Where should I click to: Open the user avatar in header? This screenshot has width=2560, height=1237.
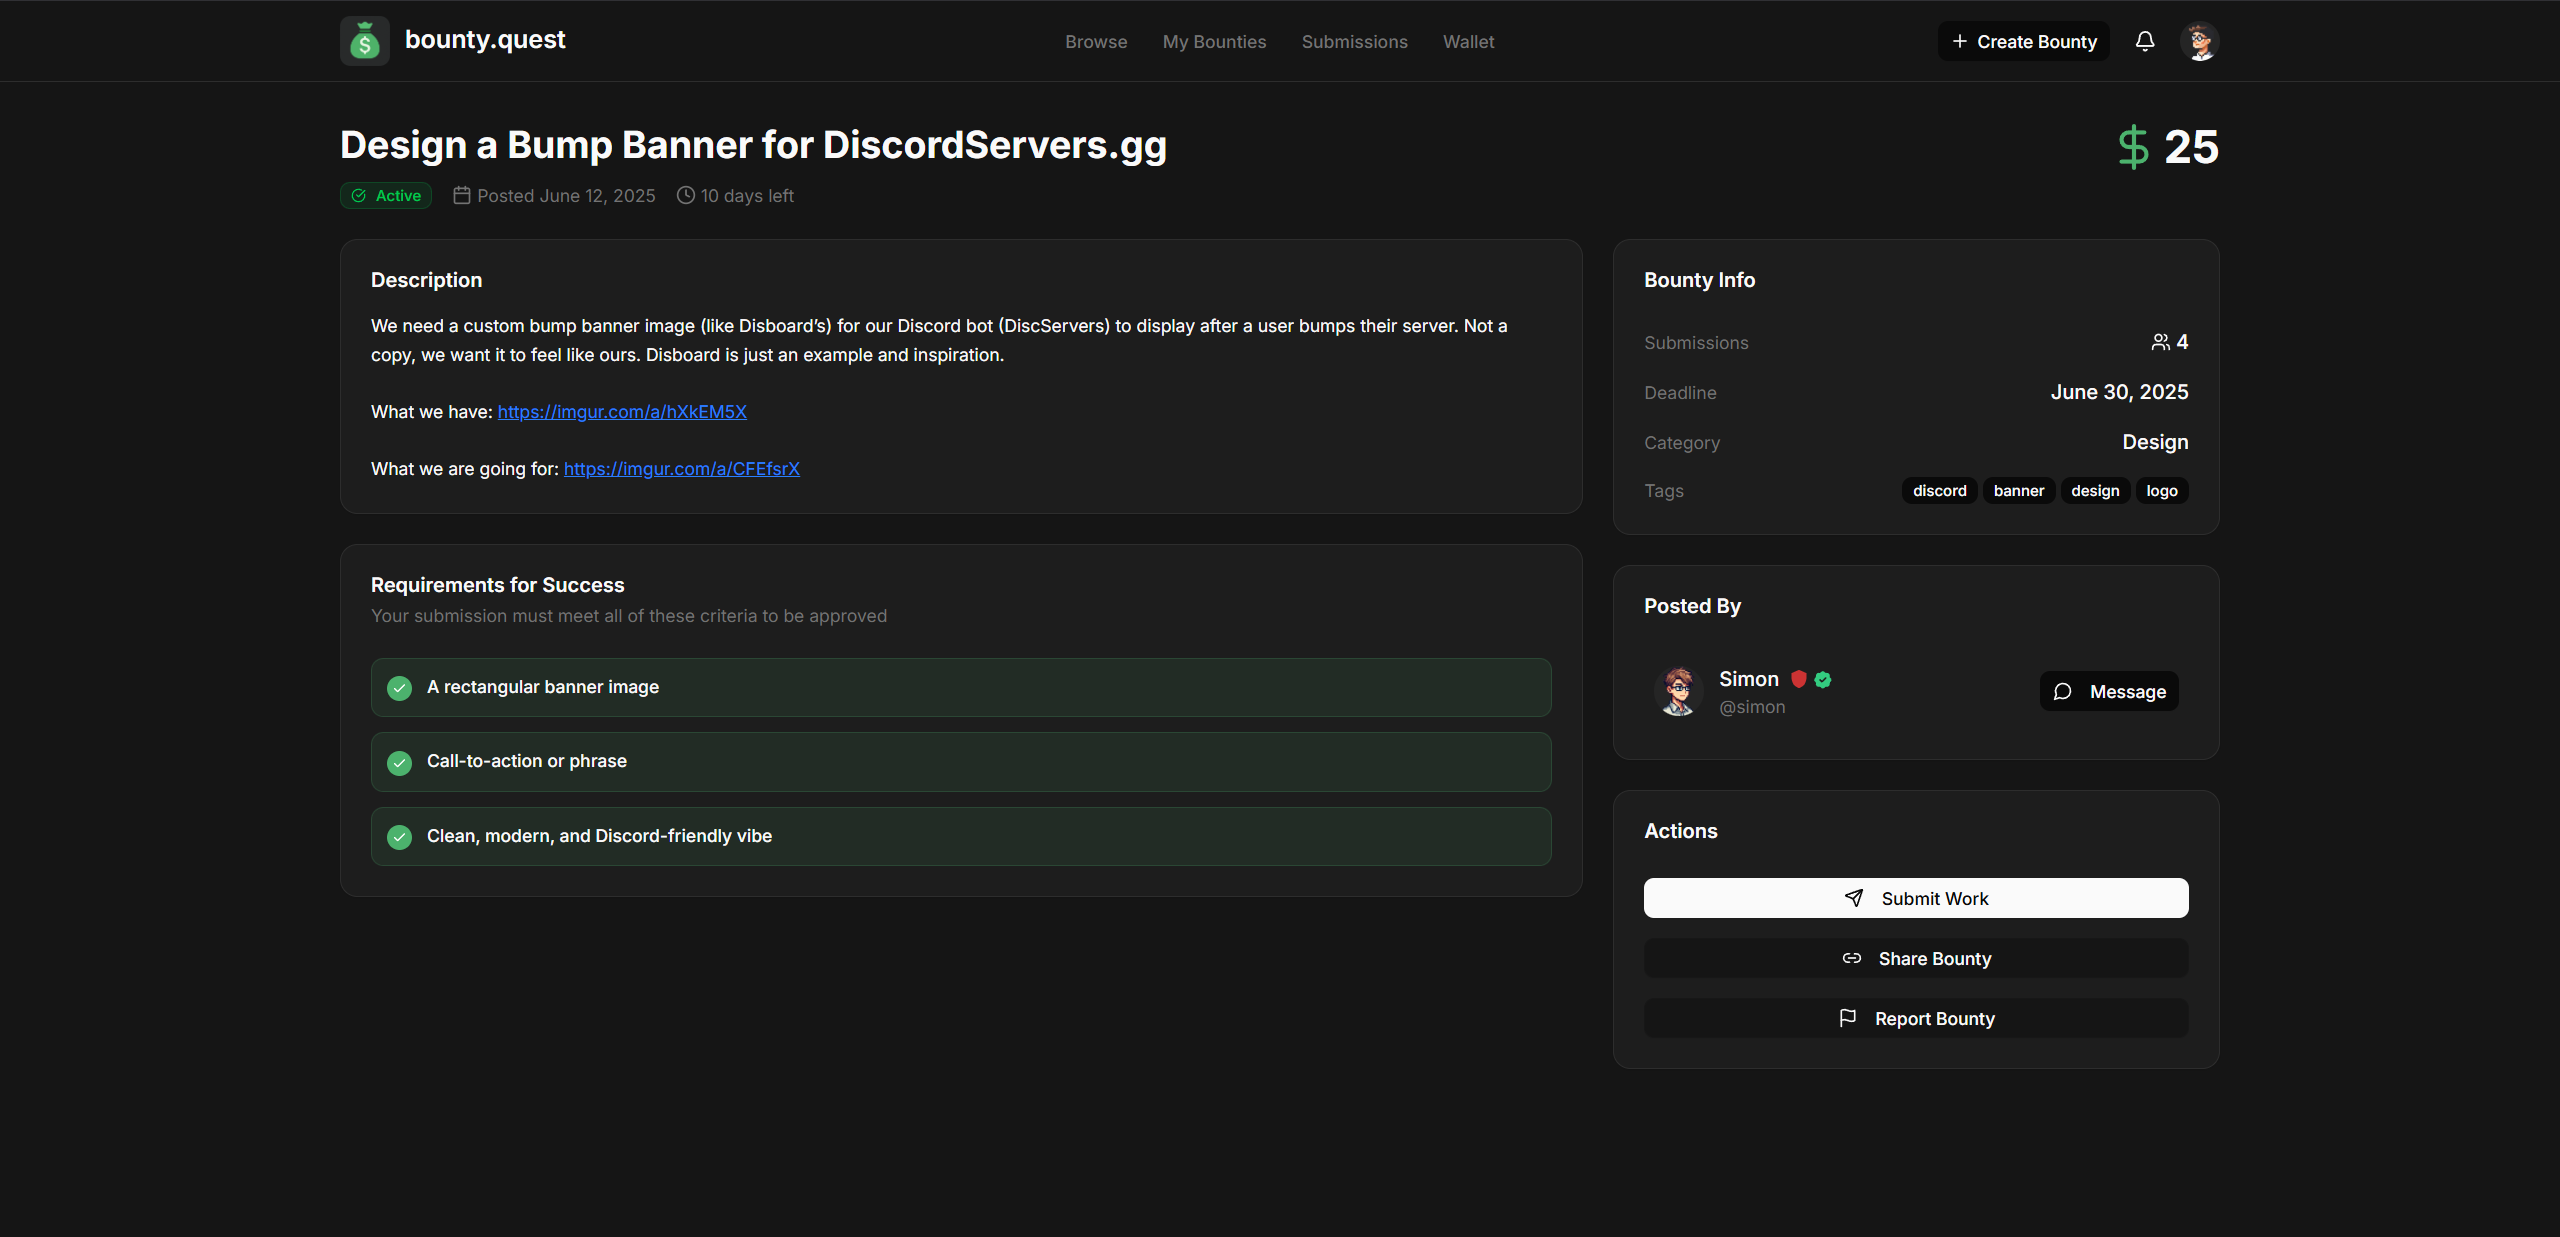pos(2200,41)
